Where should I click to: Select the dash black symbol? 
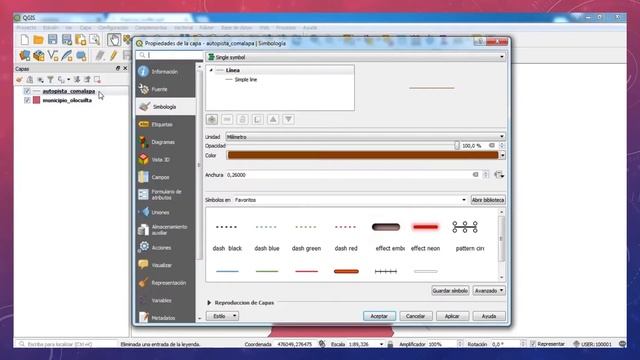pyautogui.click(x=227, y=236)
